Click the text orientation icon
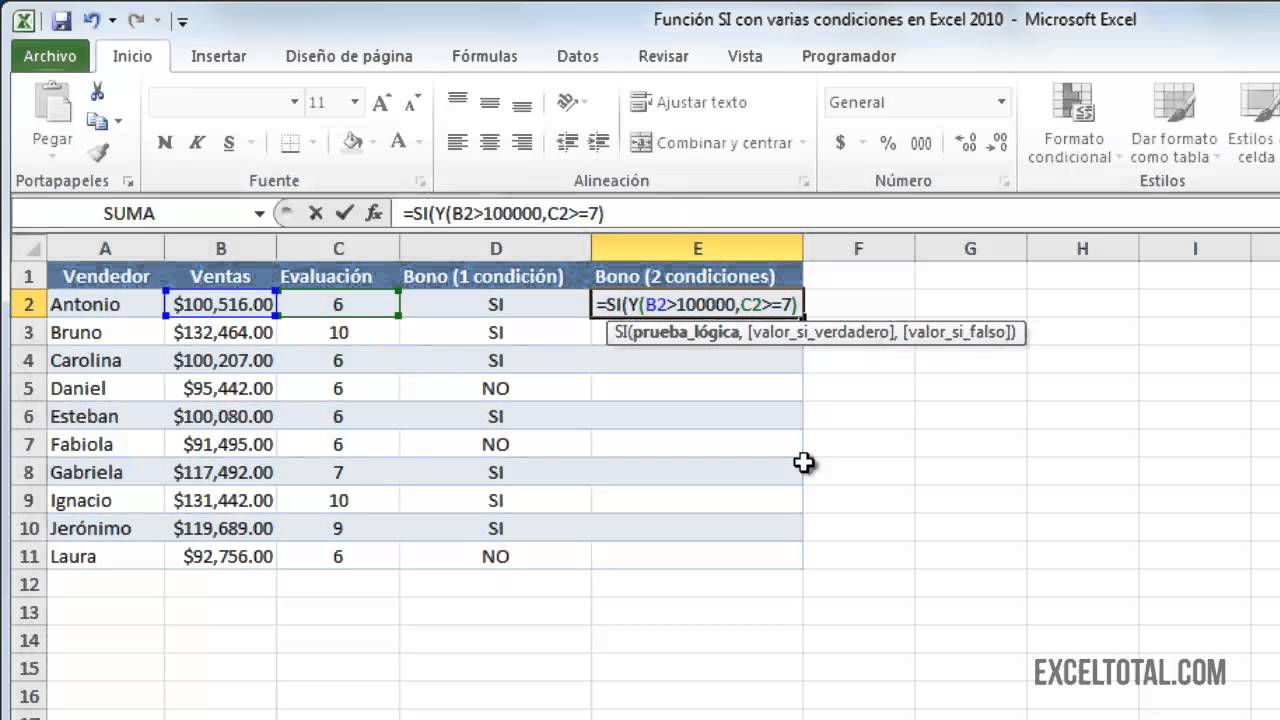This screenshot has width=1280, height=720. pos(568,101)
